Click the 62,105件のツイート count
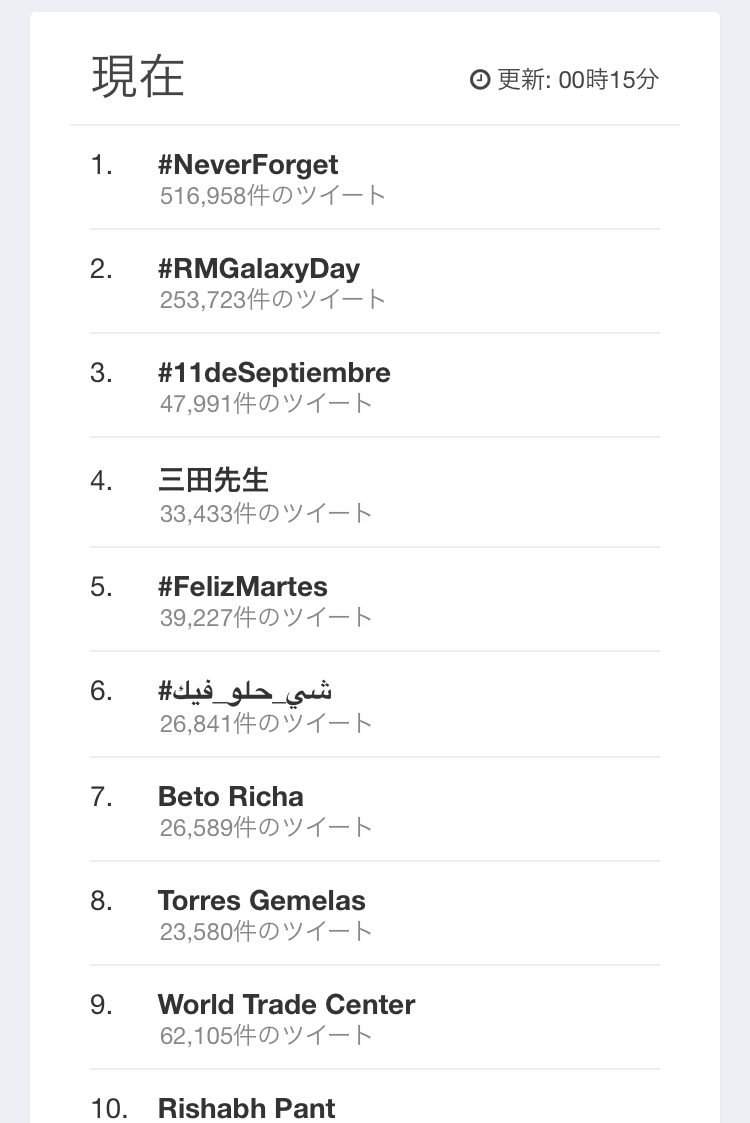The height and width of the screenshot is (1123, 750). pyautogui.click(x=266, y=1035)
